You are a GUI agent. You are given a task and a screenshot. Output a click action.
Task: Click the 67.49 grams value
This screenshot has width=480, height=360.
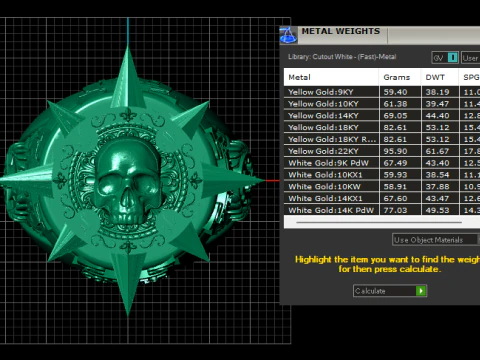[395, 163]
